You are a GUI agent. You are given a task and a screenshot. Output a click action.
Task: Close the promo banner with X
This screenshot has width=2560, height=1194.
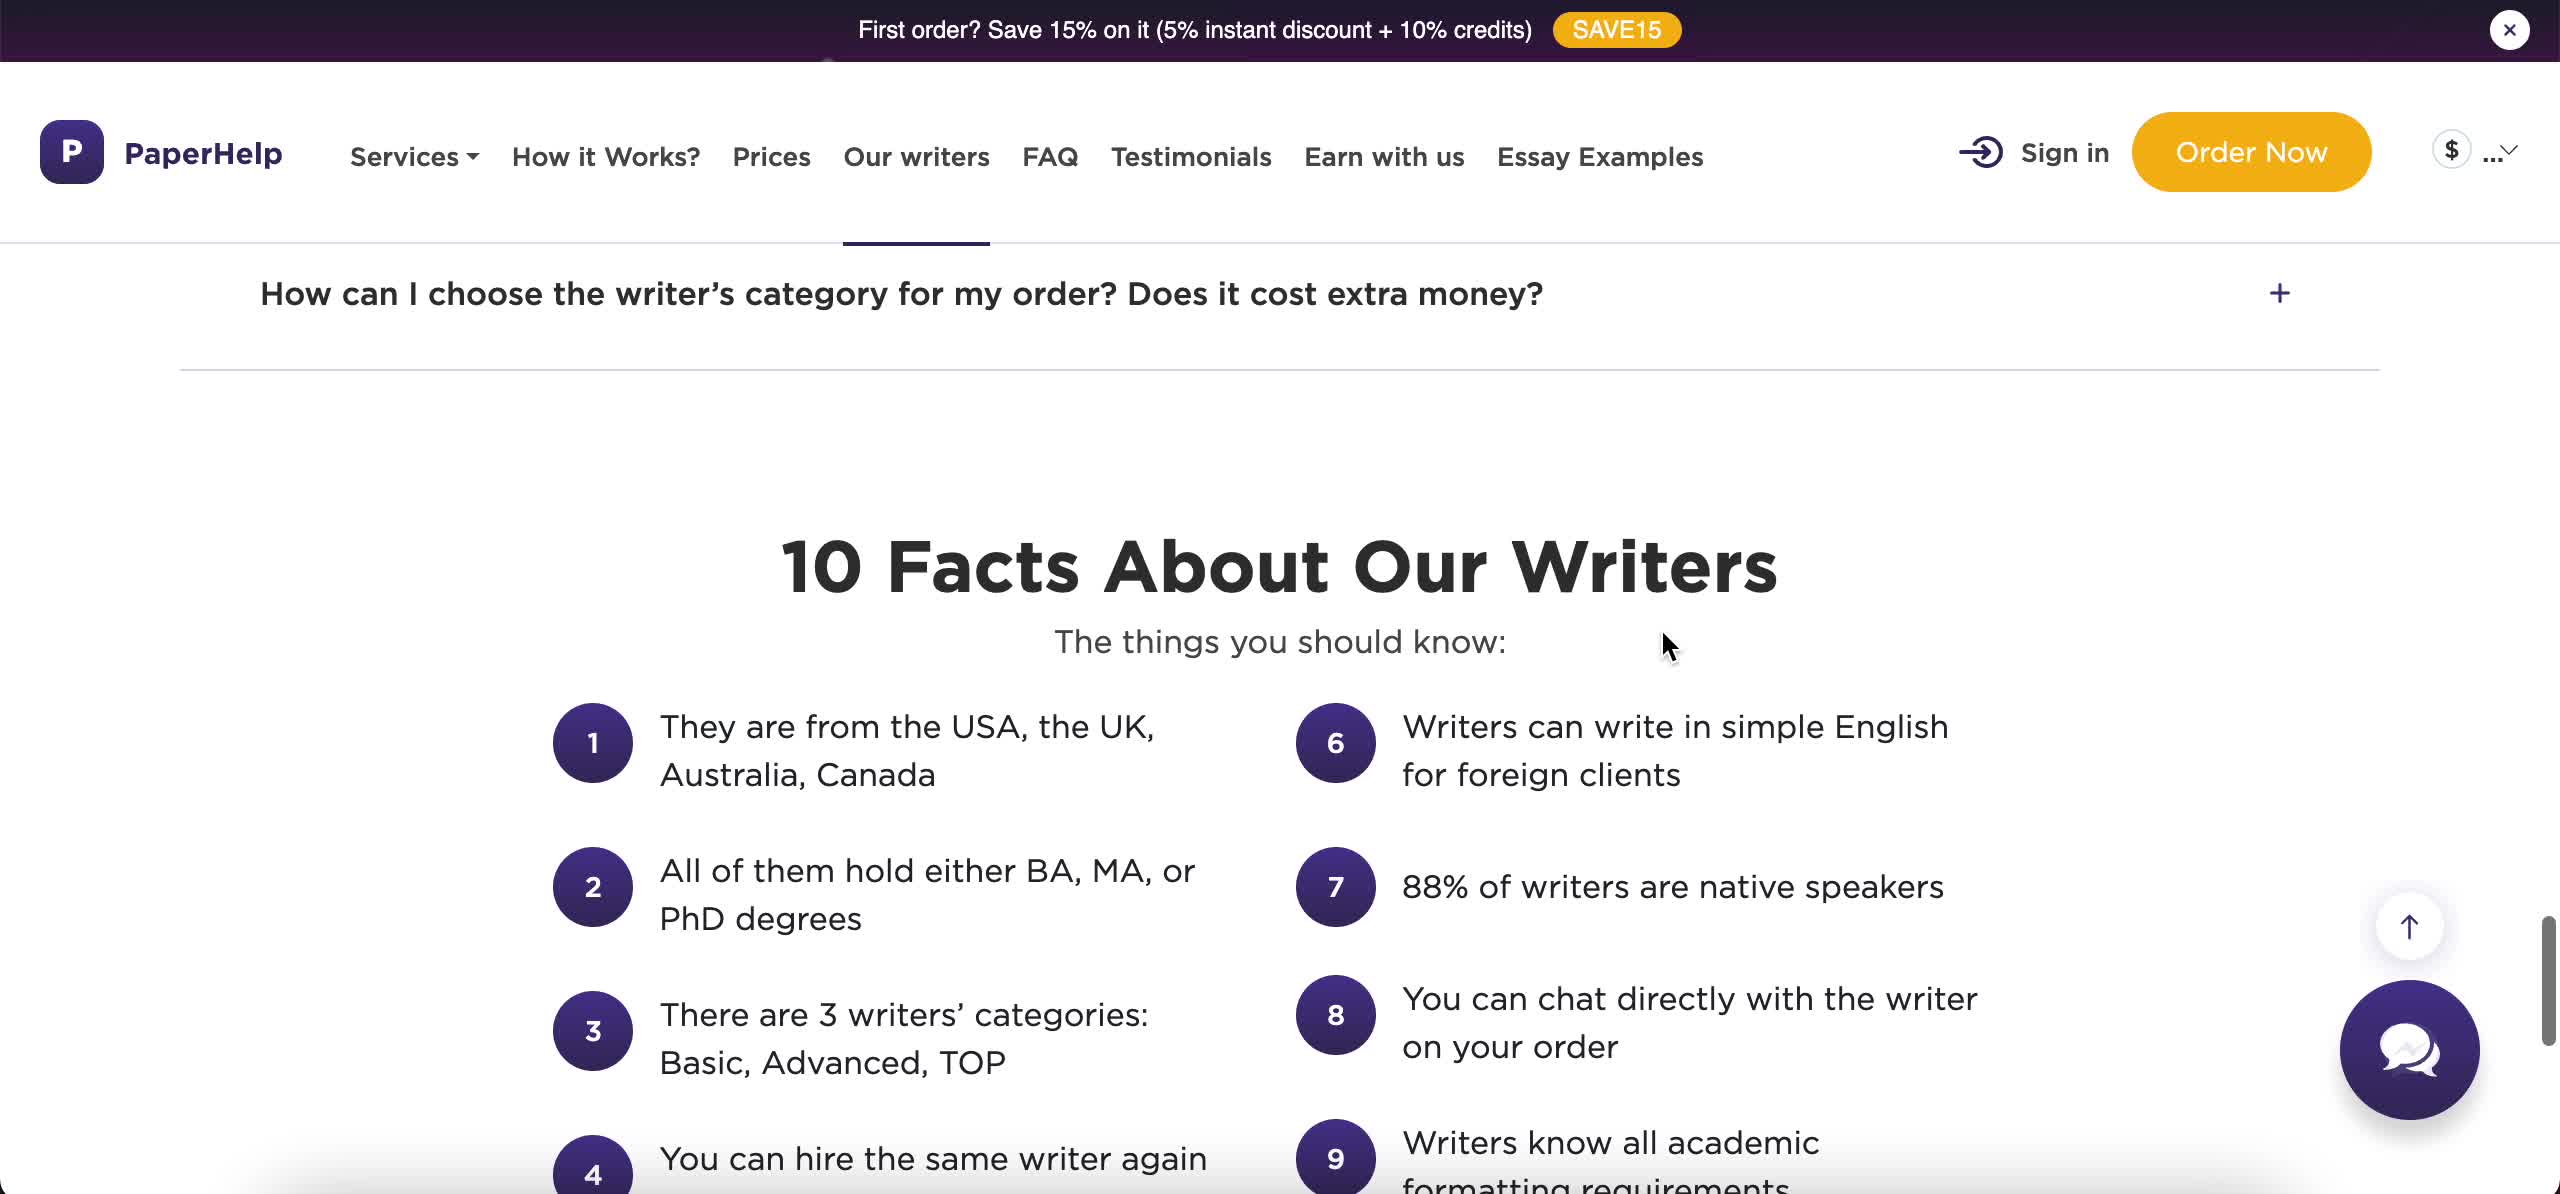click(2509, 30)
